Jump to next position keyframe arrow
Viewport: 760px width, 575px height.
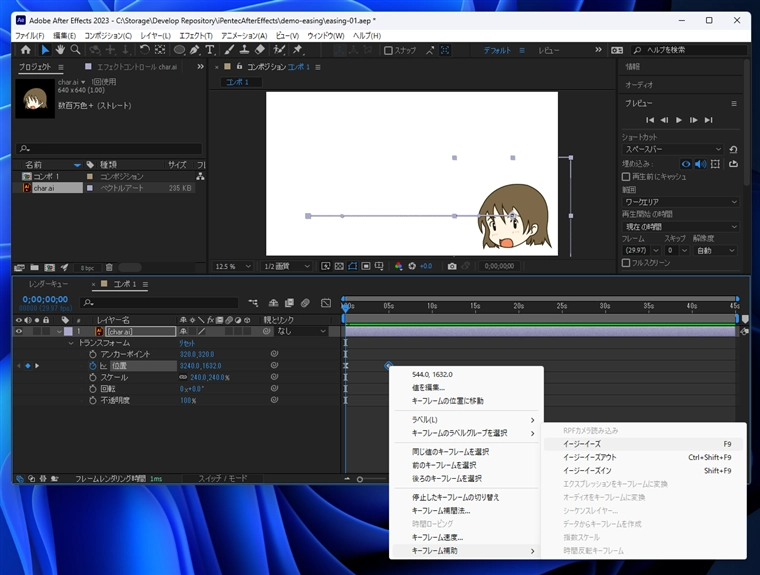point(37,366)
